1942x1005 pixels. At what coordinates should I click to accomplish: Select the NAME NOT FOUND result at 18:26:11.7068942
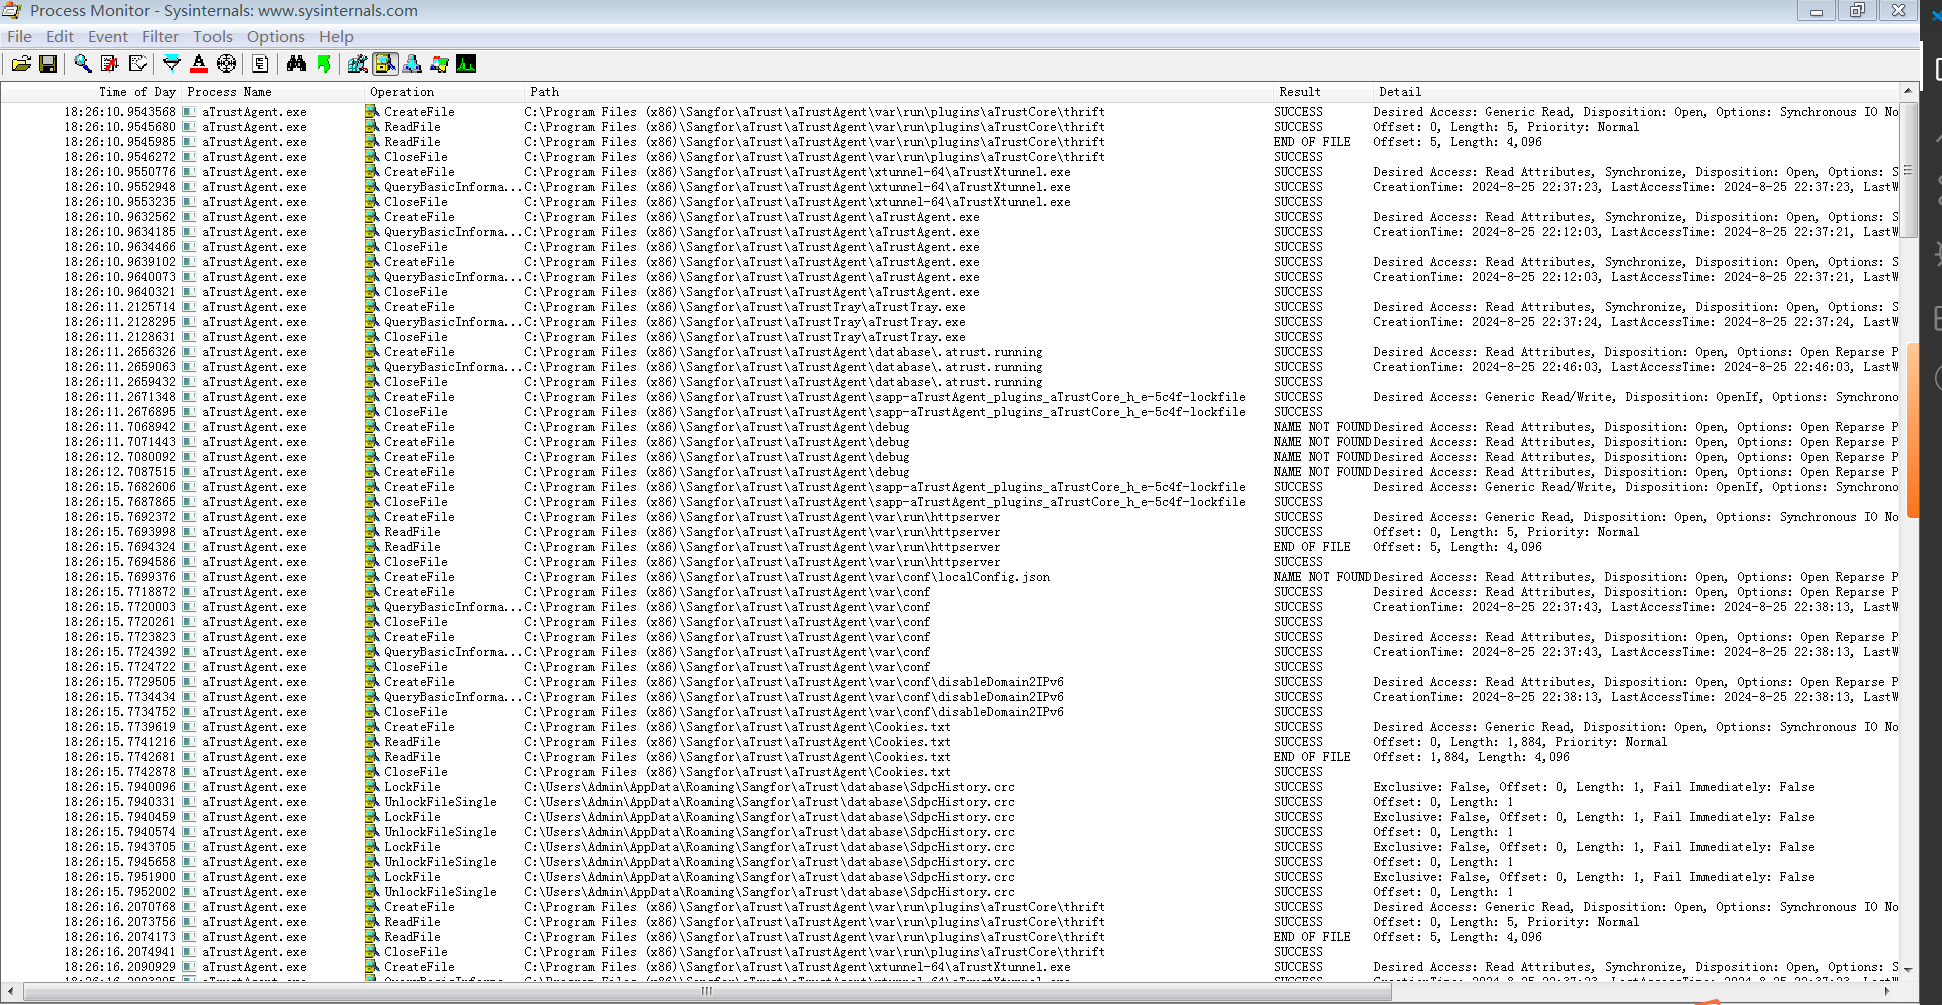click(x=1322, y=427)
